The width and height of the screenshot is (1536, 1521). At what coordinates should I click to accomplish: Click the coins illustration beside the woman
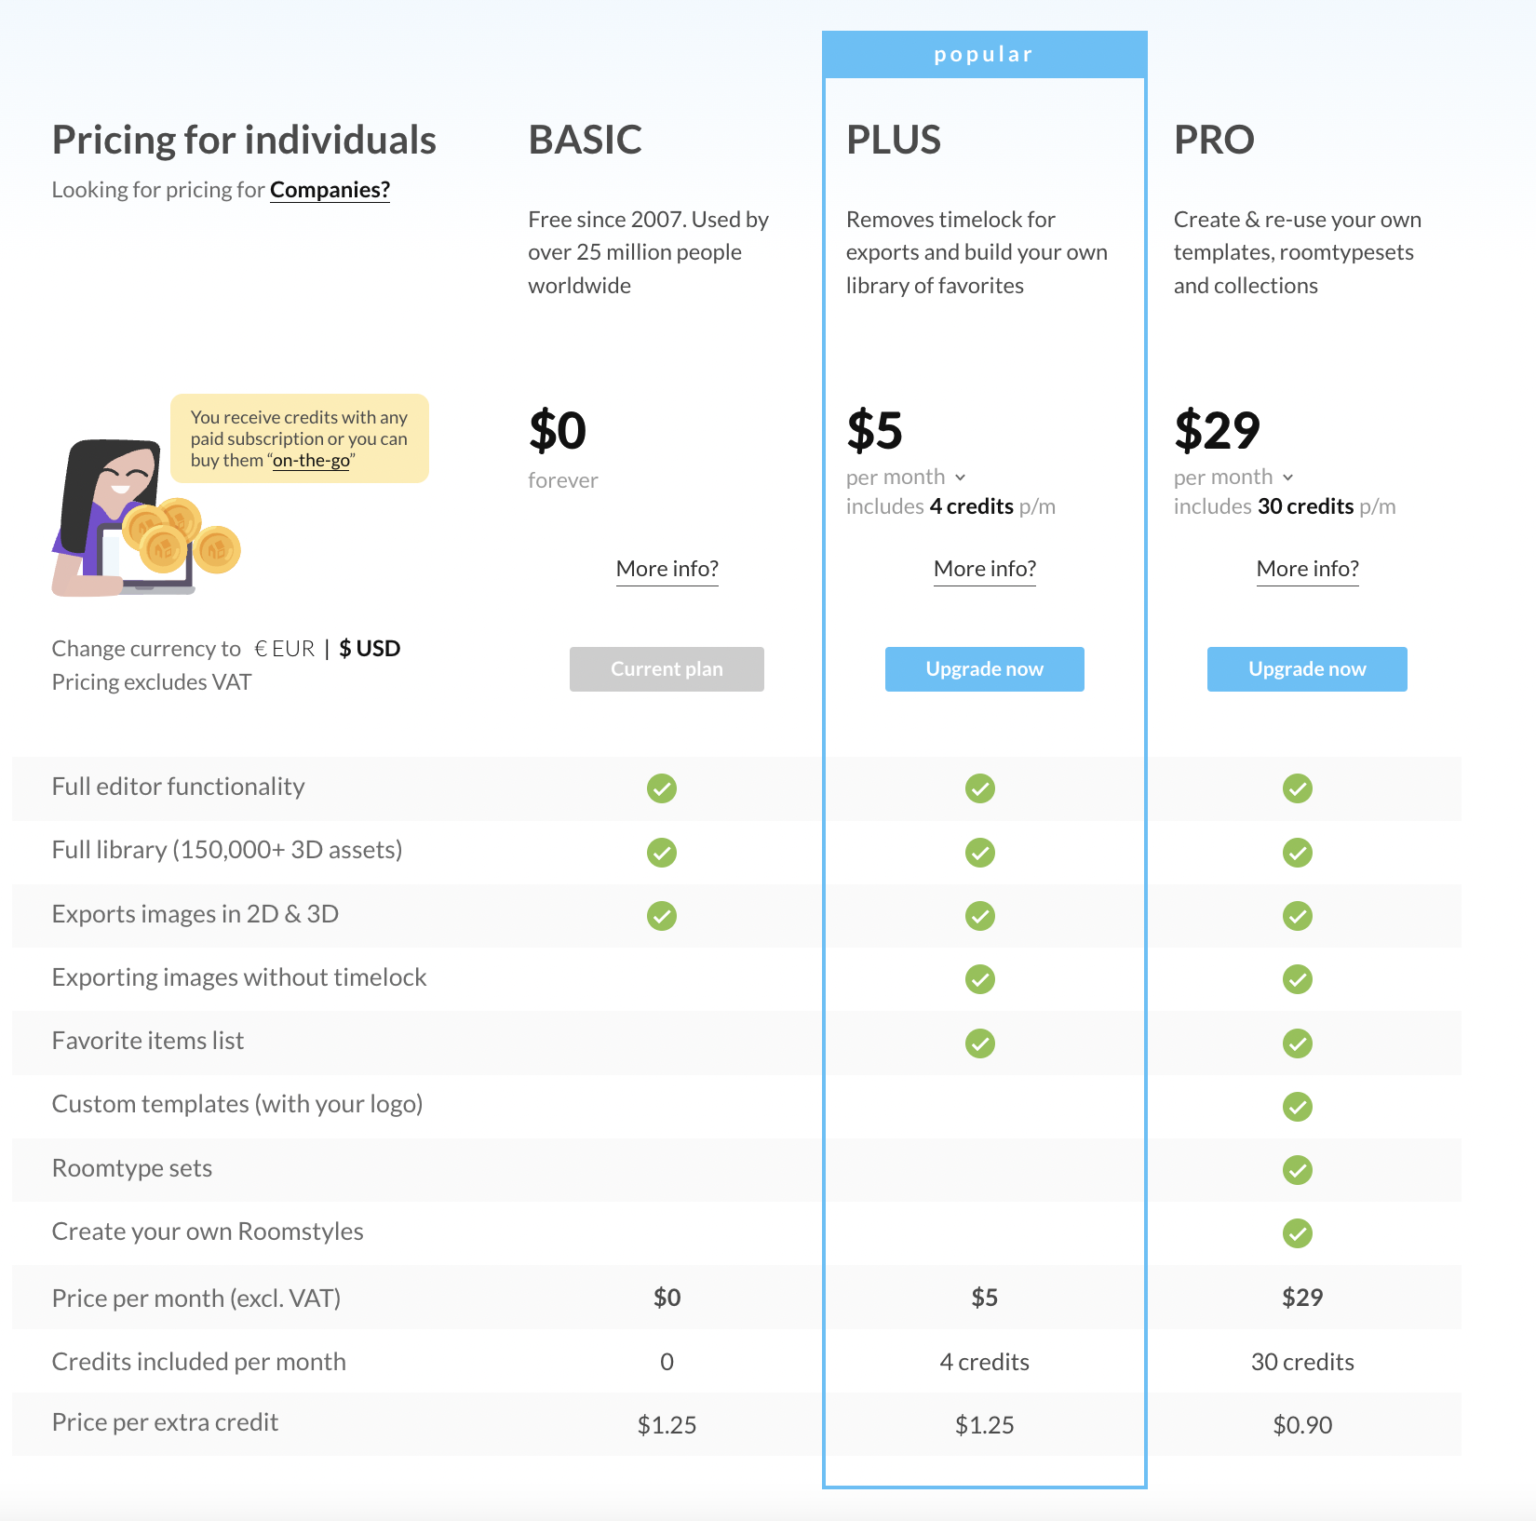pyautogui.click(x=180, y=537)
